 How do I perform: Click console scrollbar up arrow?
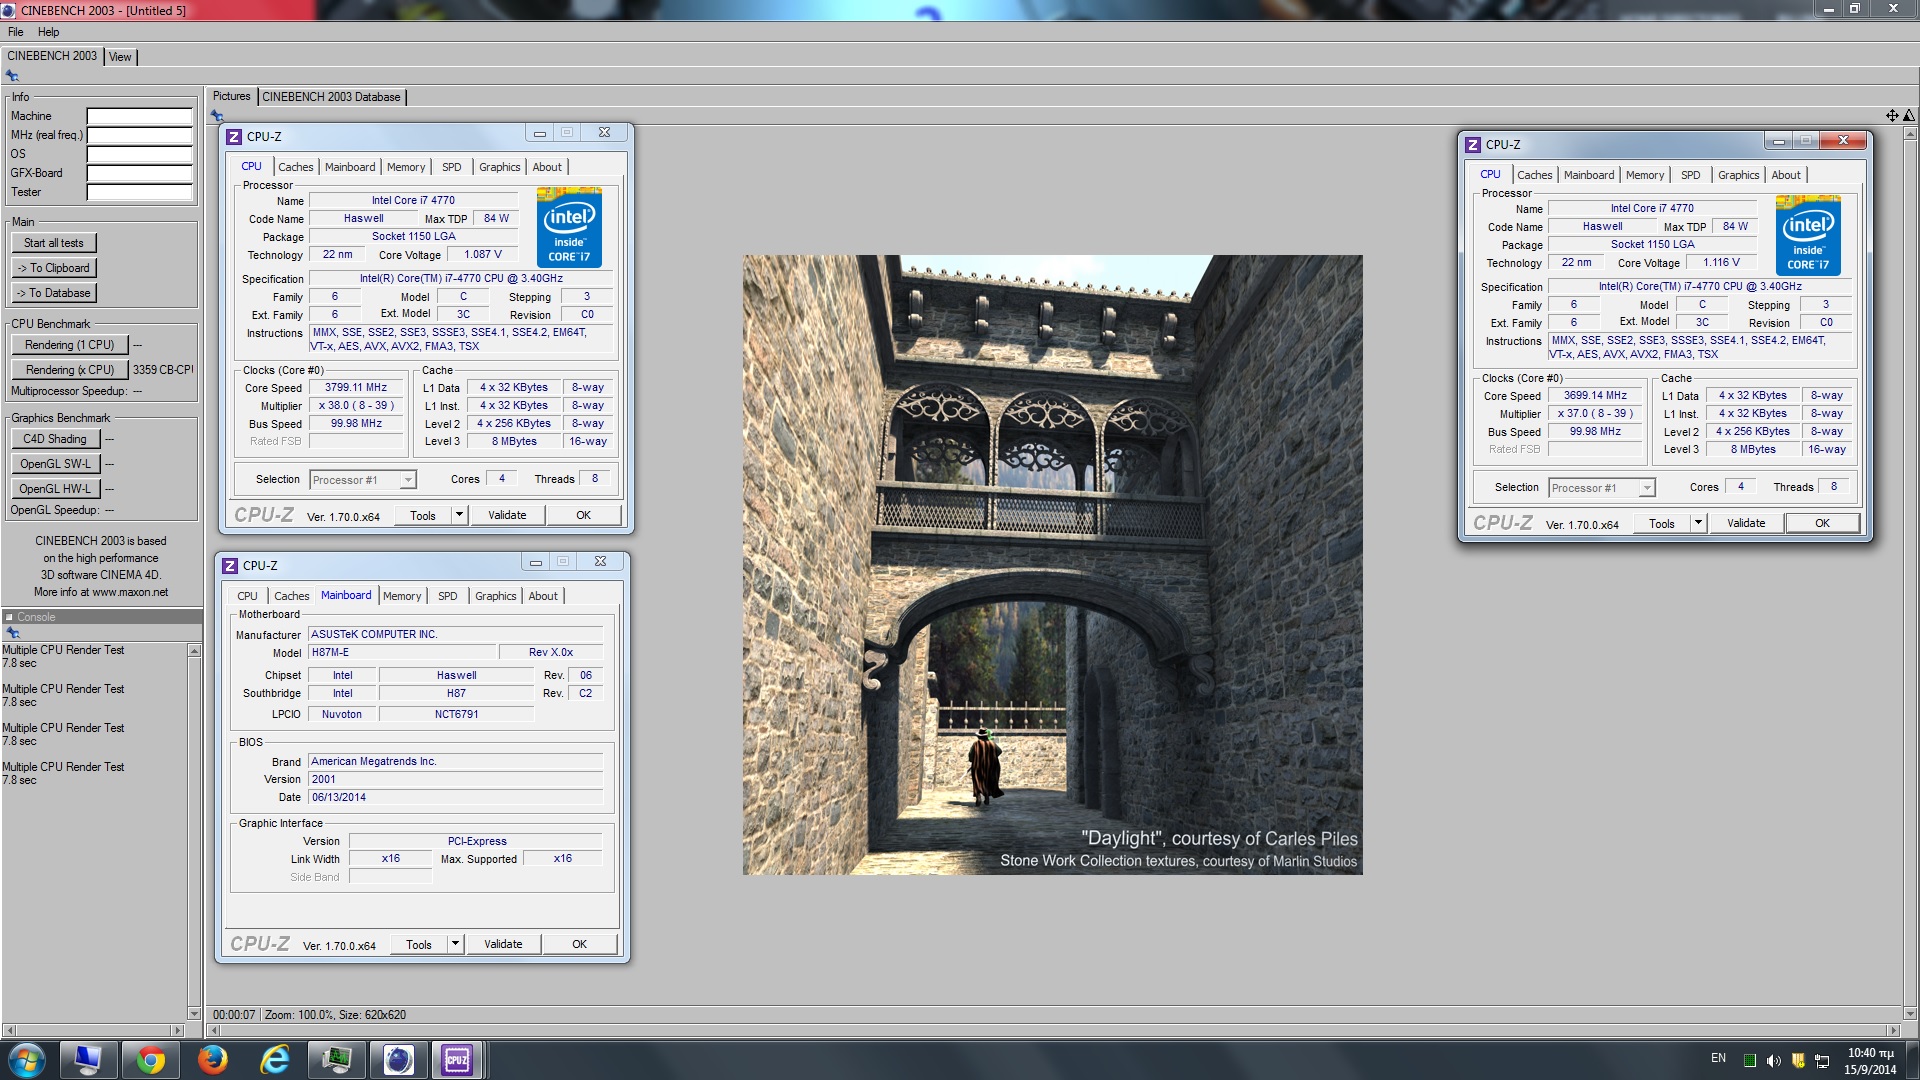tap(194, 651)
